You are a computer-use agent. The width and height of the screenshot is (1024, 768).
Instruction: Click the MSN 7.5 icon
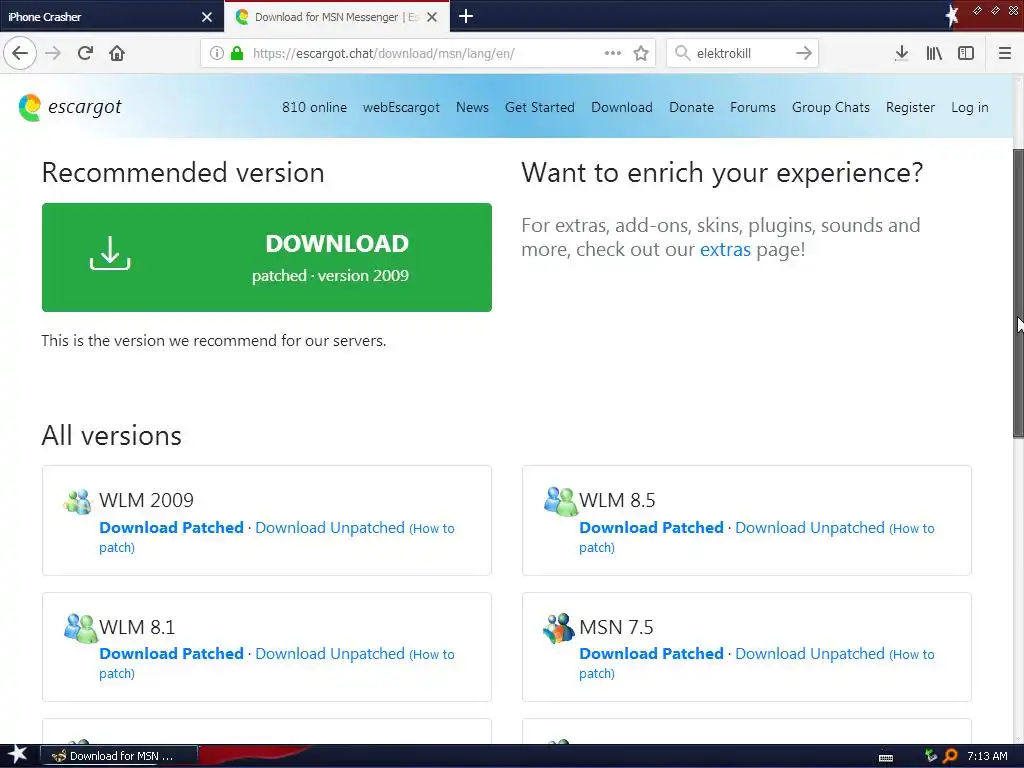coord(559,628)
